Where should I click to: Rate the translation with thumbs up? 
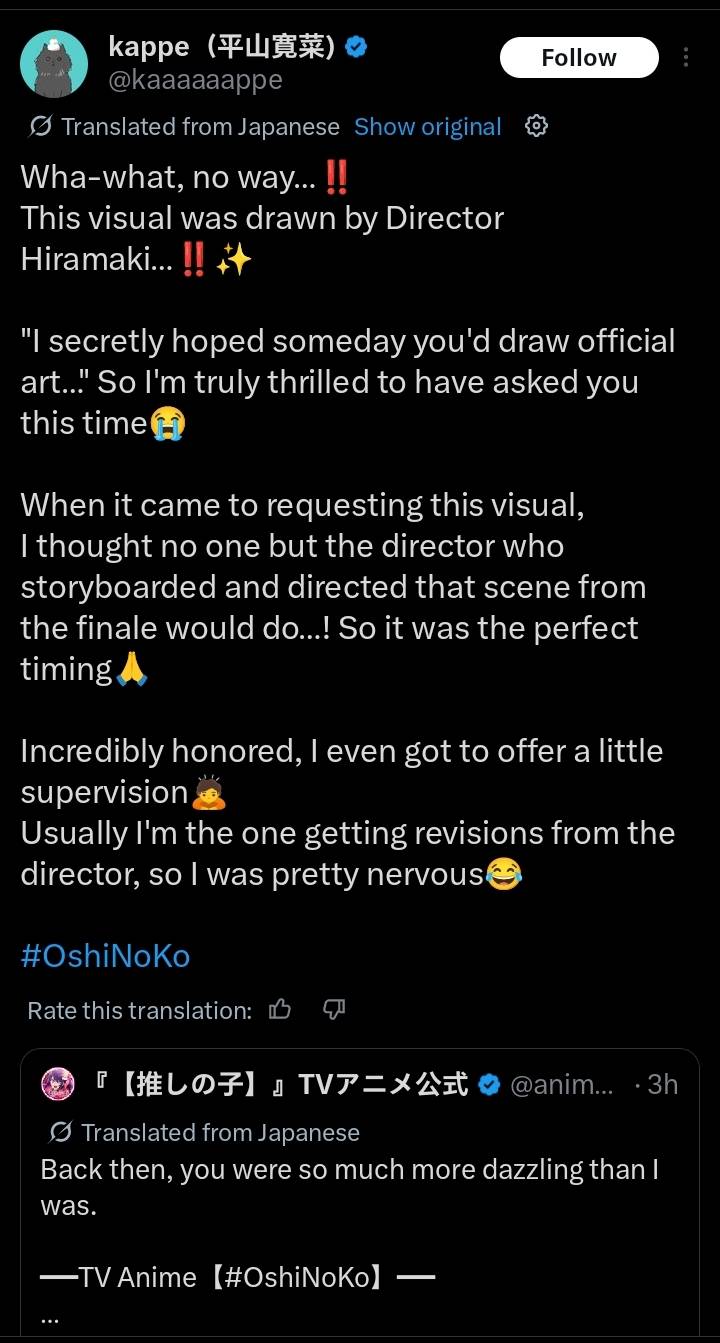click(281, 1010)
